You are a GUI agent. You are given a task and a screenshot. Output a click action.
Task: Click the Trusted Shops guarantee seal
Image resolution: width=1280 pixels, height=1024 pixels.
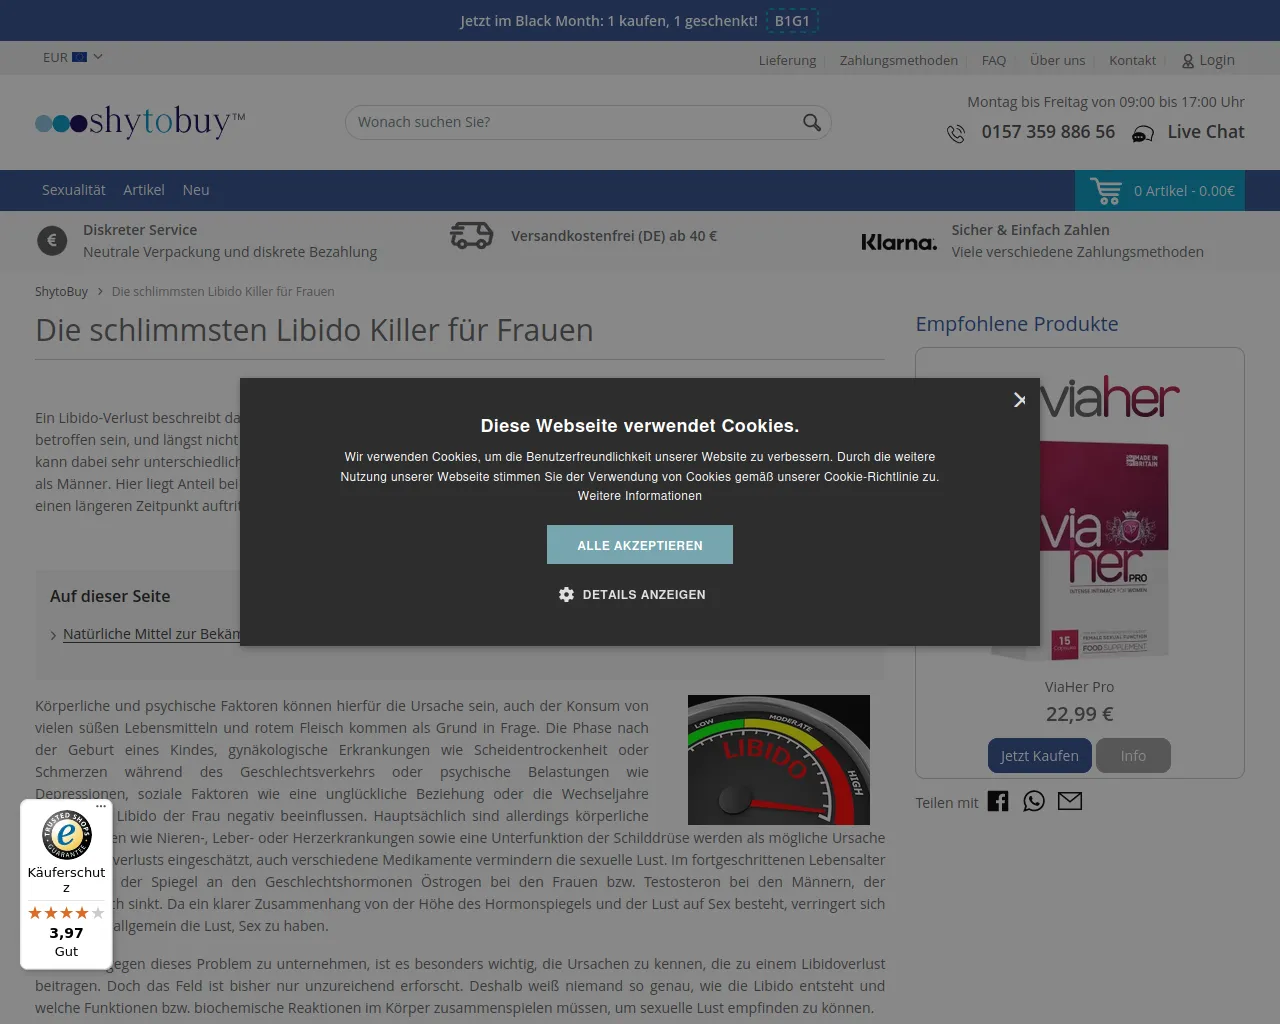point(66,835)
